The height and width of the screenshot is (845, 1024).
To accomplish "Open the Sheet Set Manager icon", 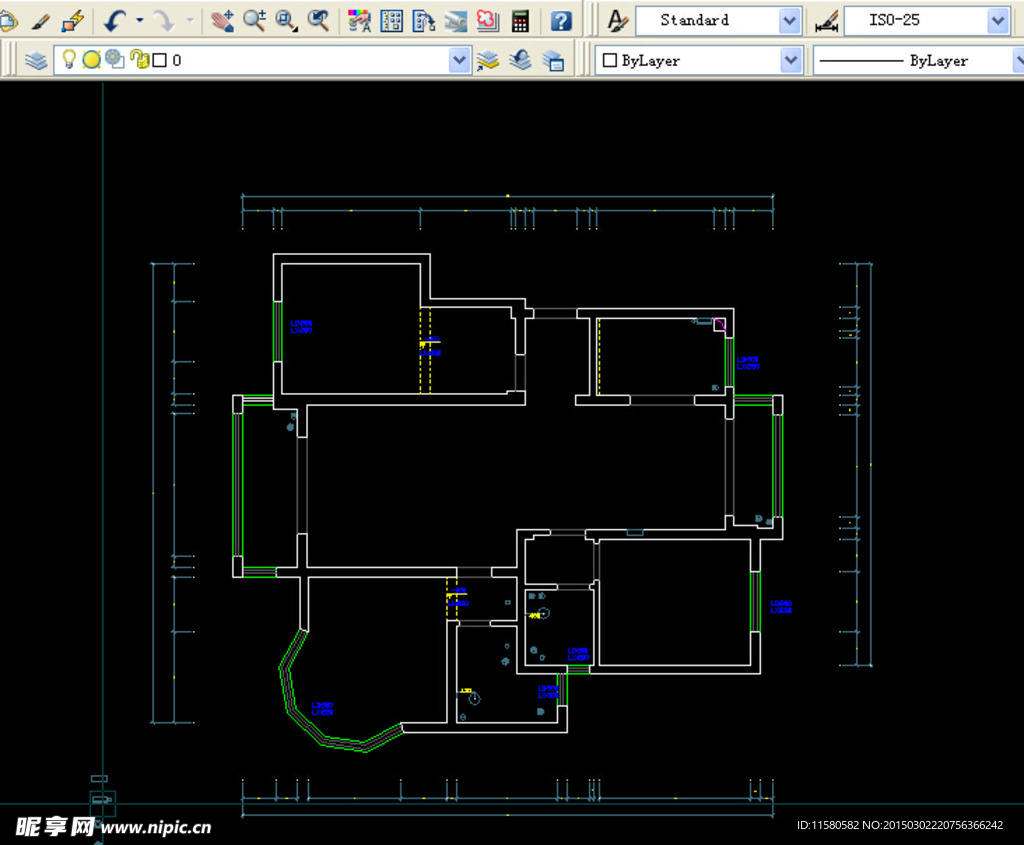I will coord(455,22).
